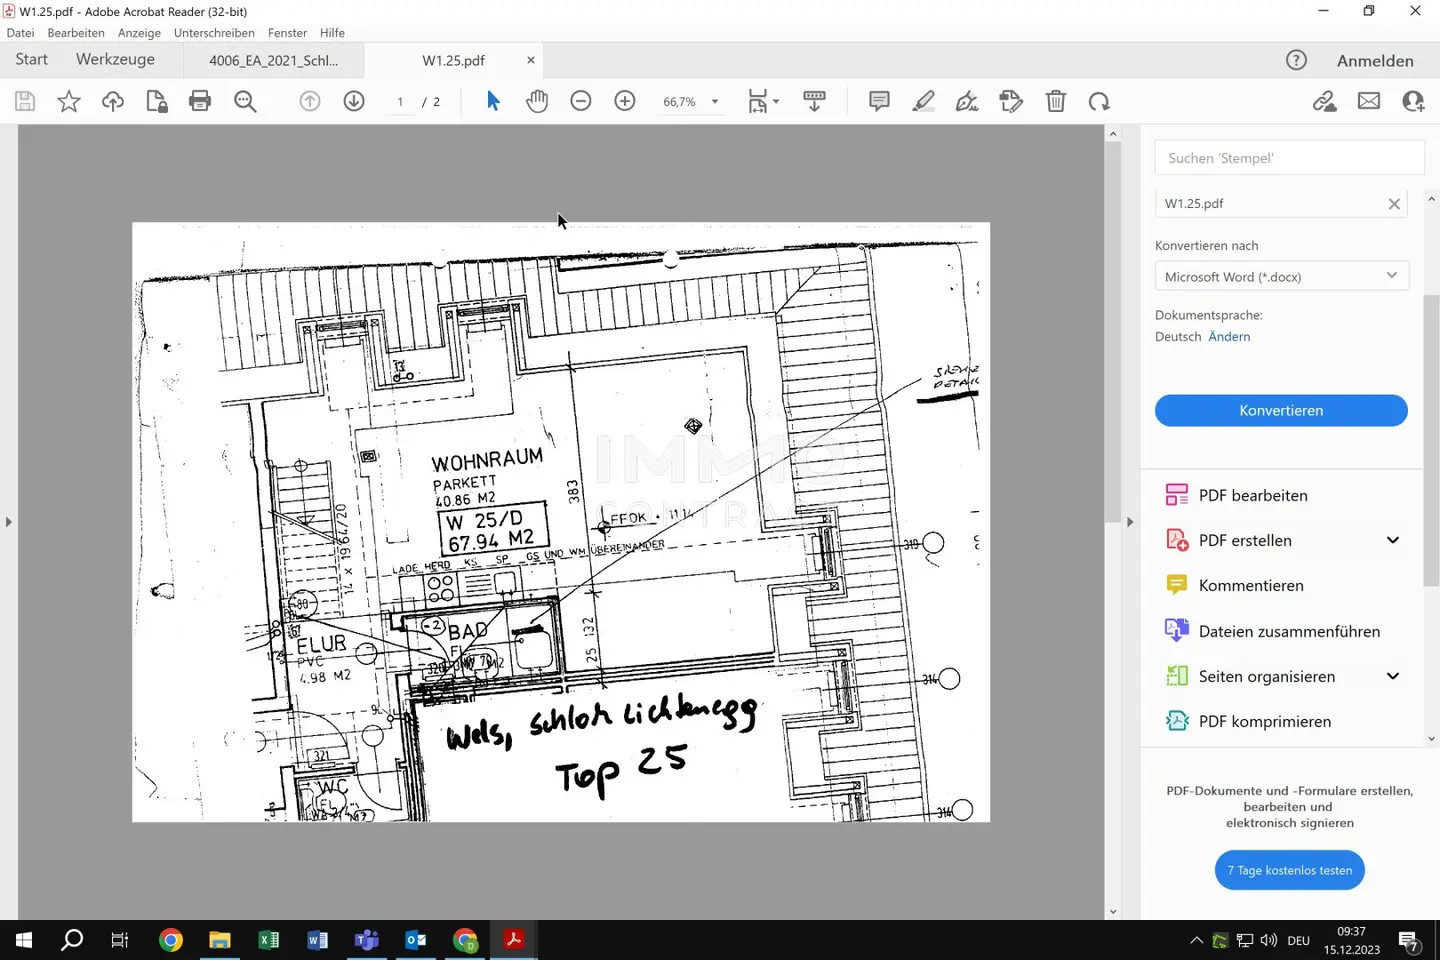Image resolution: width=1440 pixels, height=960 pixels.
Task: Click 7 Tage kostenlos testen
Action: tap(1290, 870)
